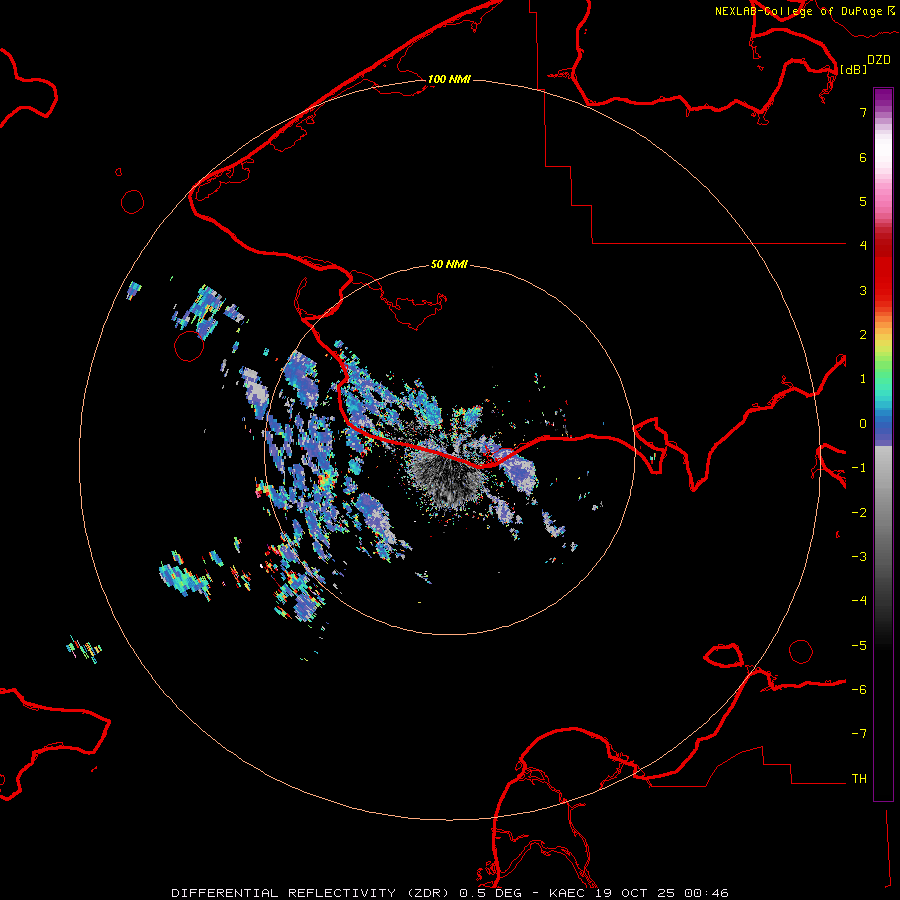
Task: Click the -4 dB legend label
Action: pos(859,600)
